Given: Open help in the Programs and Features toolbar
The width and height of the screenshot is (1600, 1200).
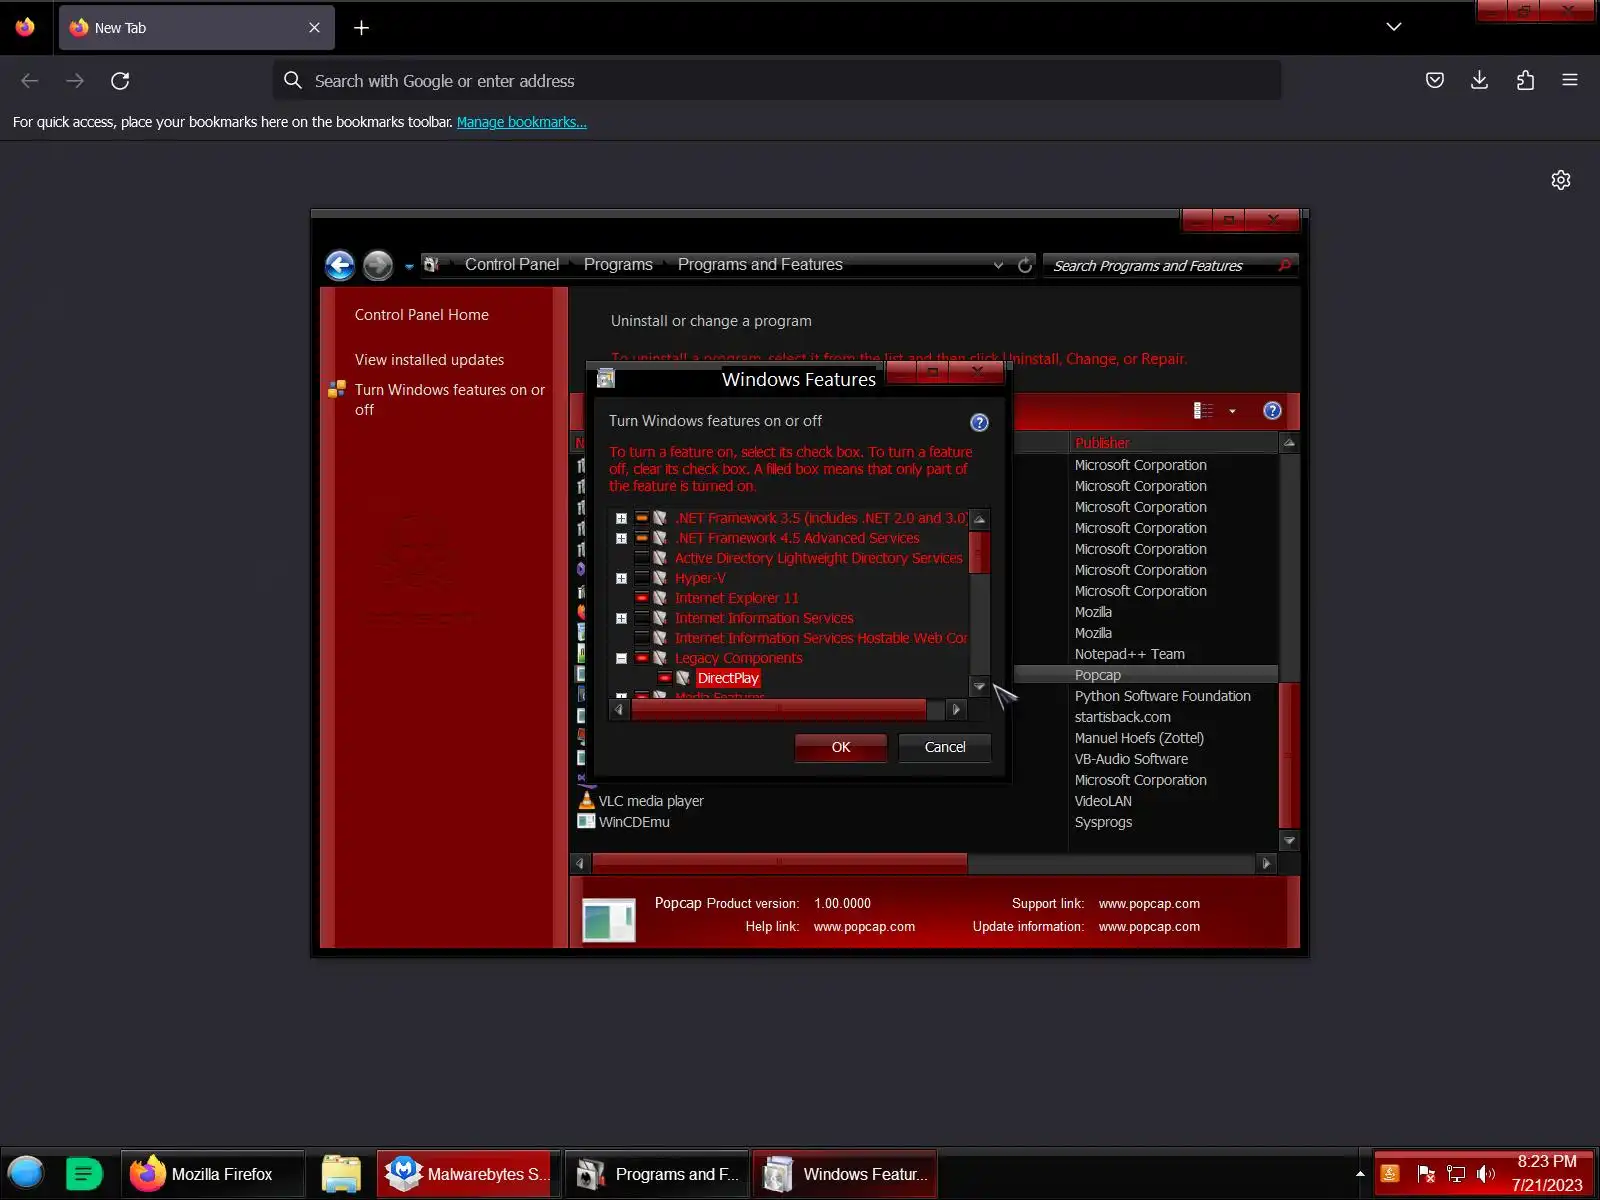Looking at the screenshot, I should pos(1272,411).
